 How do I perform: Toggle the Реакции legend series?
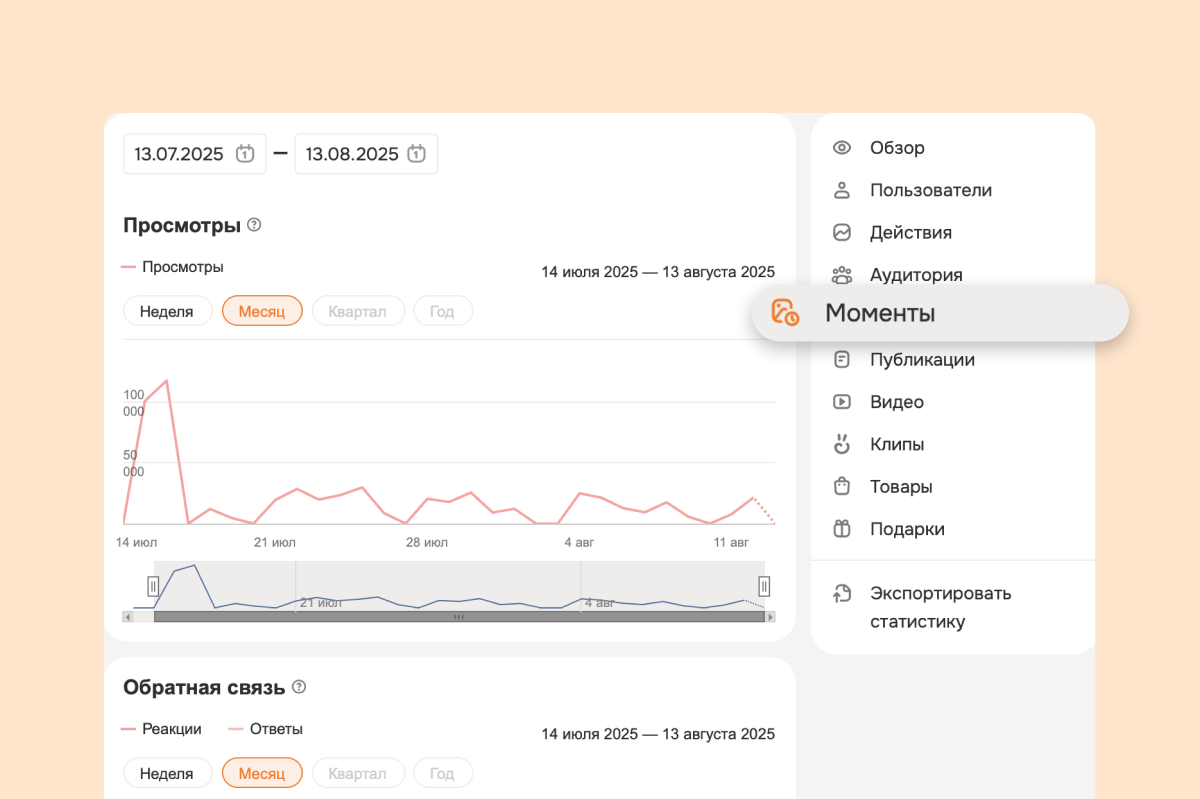[x=161, y=729]
